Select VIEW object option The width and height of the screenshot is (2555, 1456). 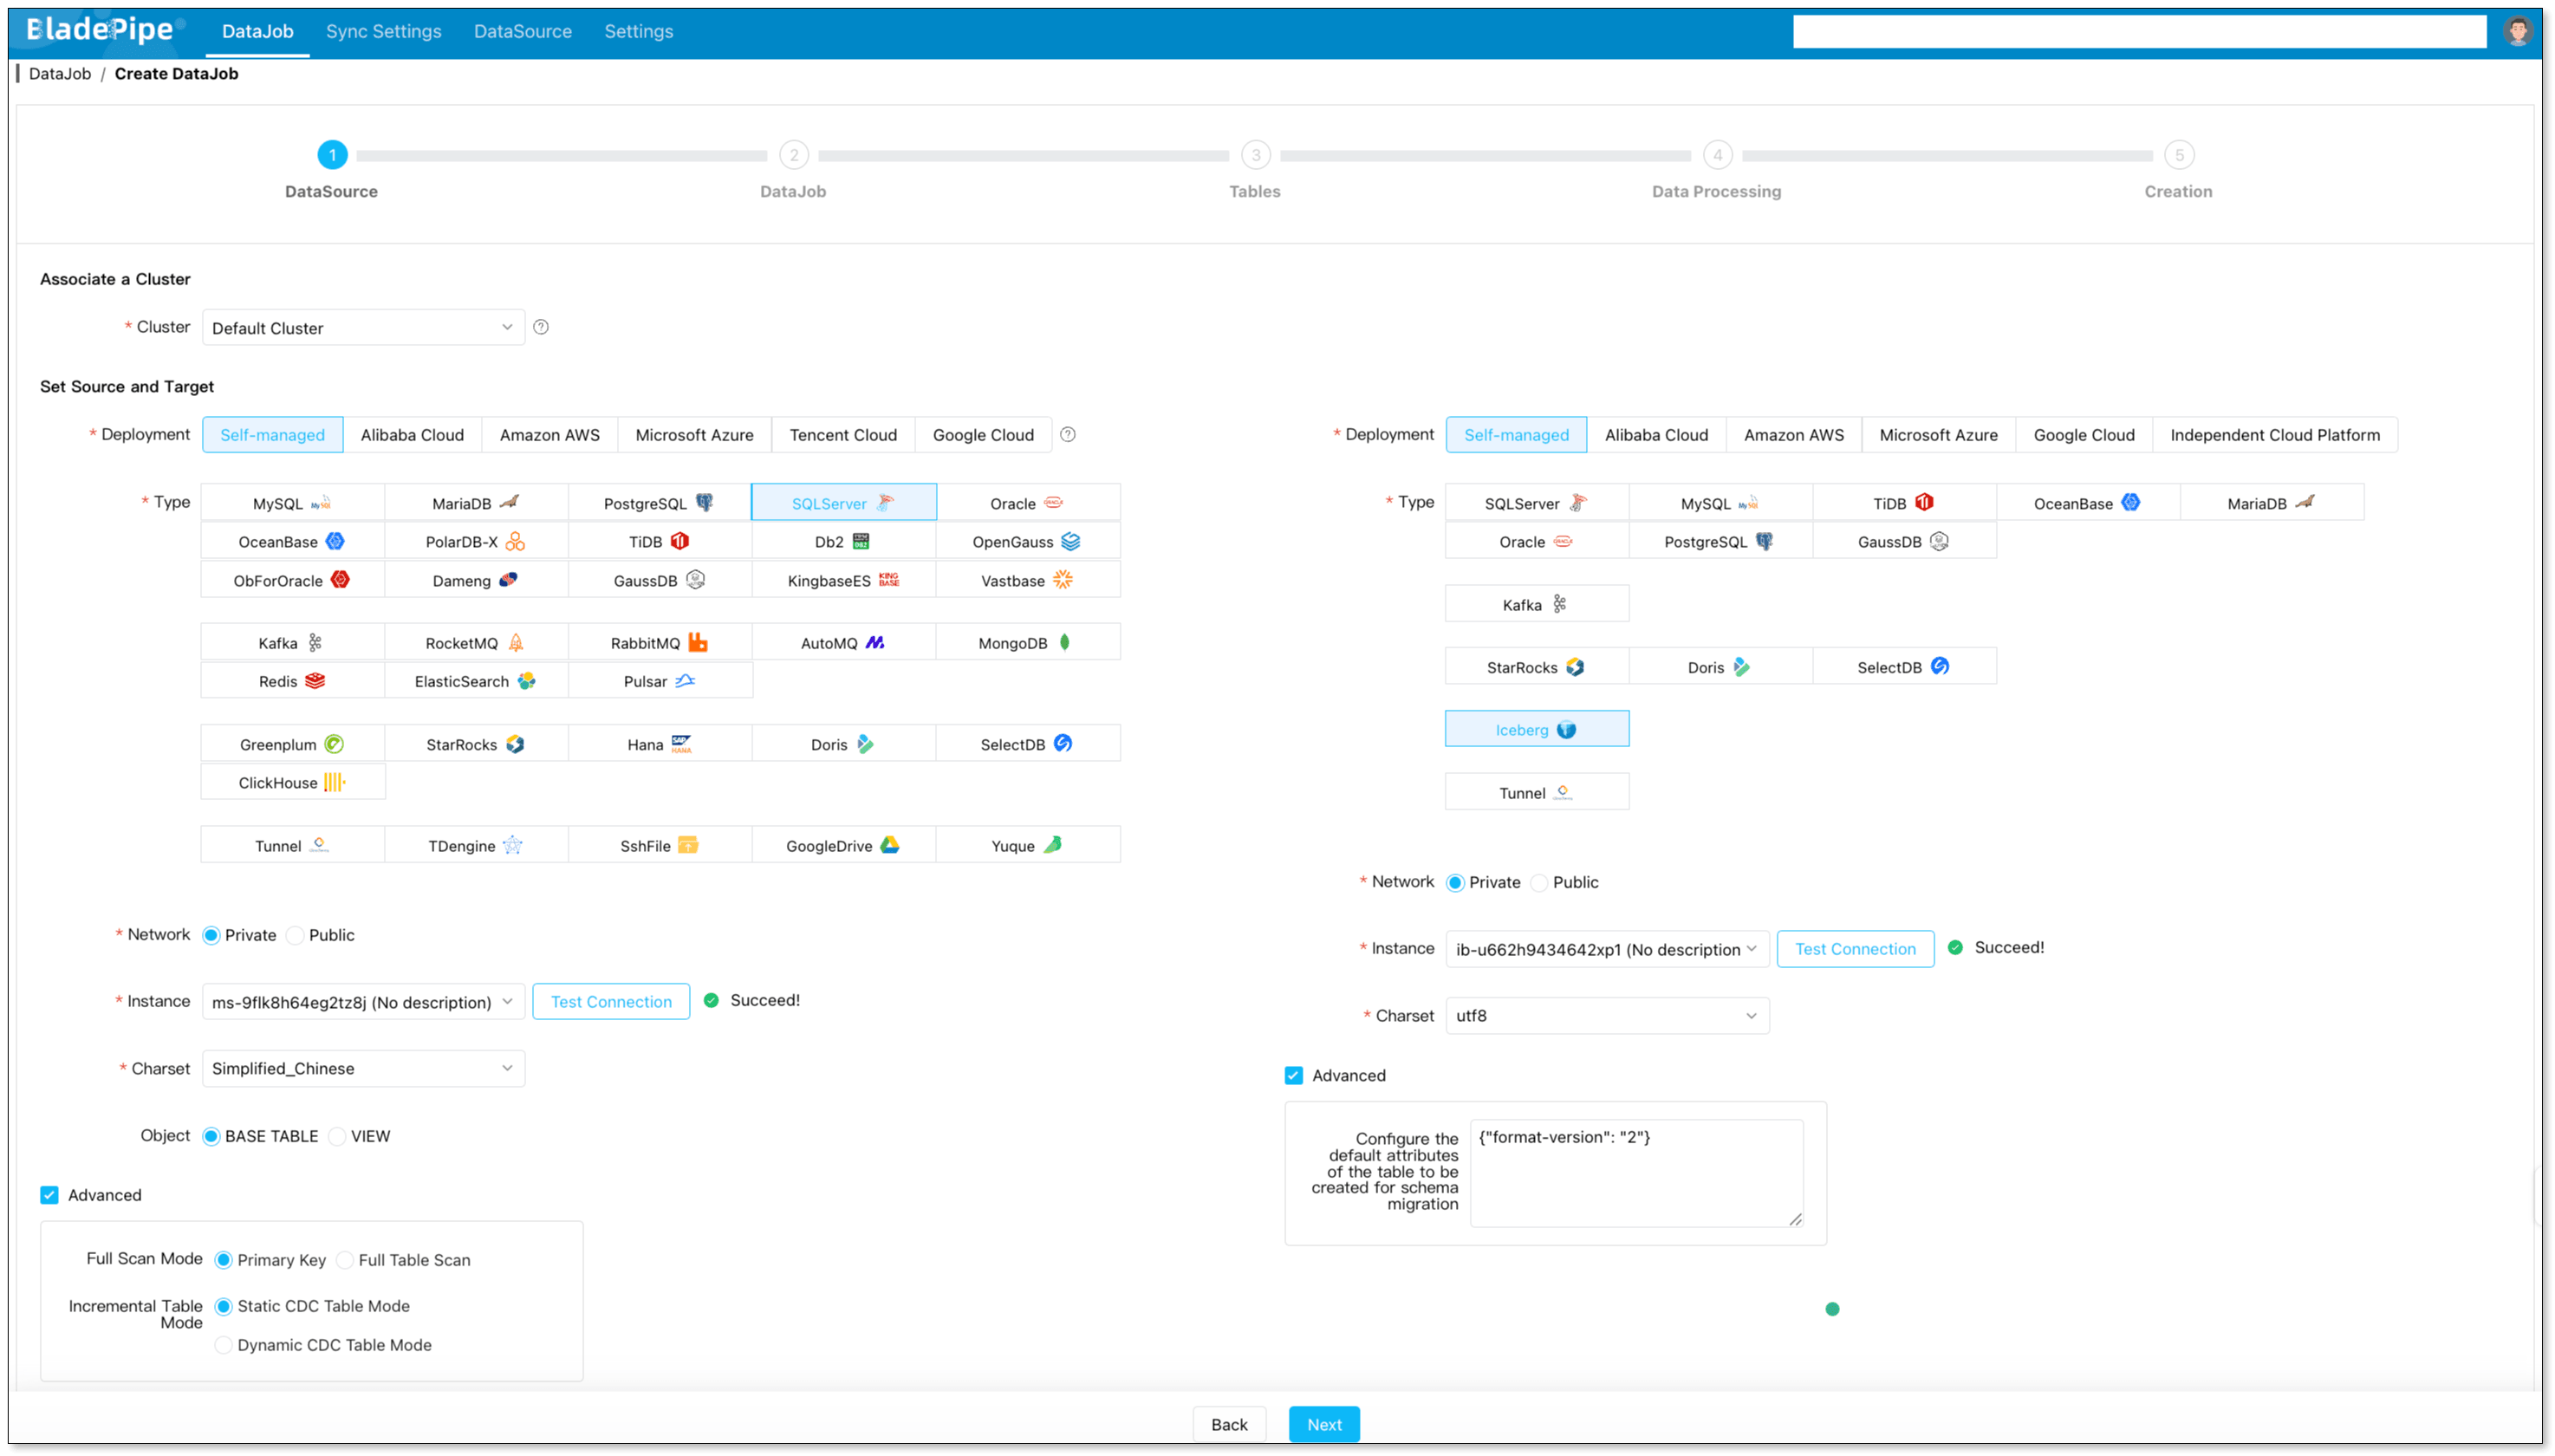coord(337,1136)
